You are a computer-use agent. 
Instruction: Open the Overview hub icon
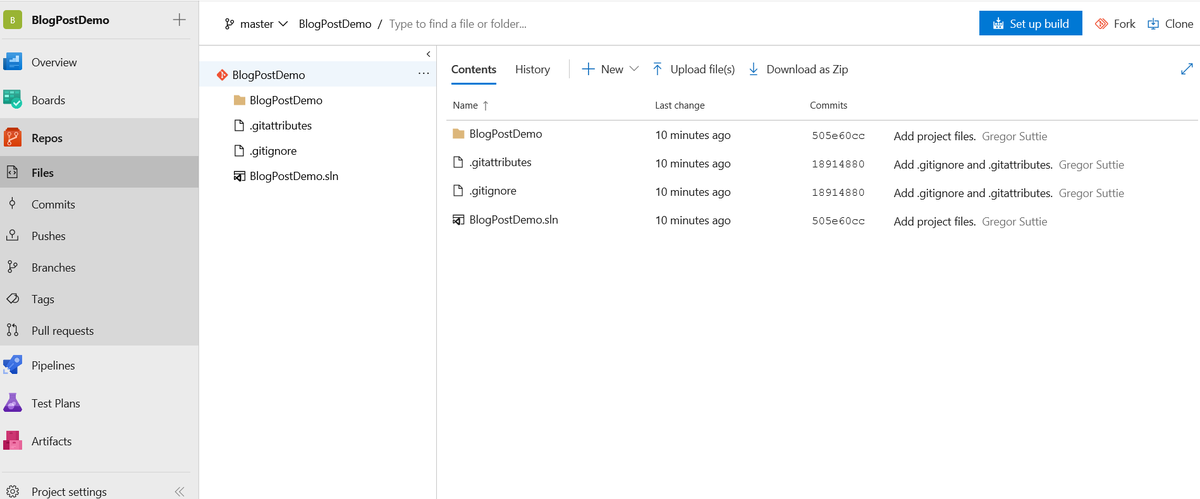click(x=13, y=62)
